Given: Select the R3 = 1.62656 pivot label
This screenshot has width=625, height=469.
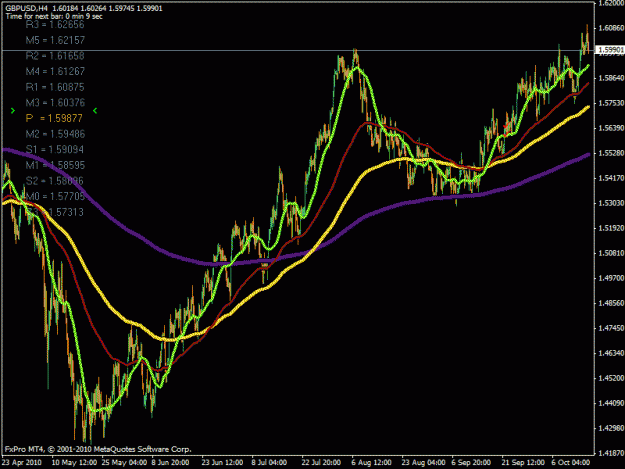Looking at the screenshot, I should tap(55, 25).
